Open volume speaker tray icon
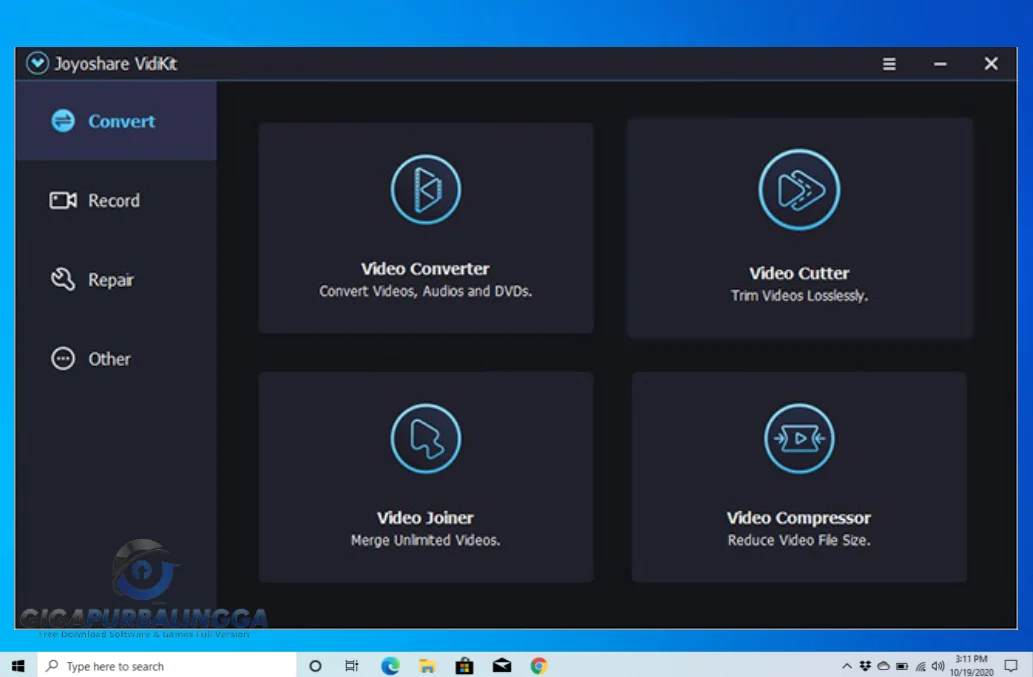This screenshot has height=677, width=1033. click(938, 666)
